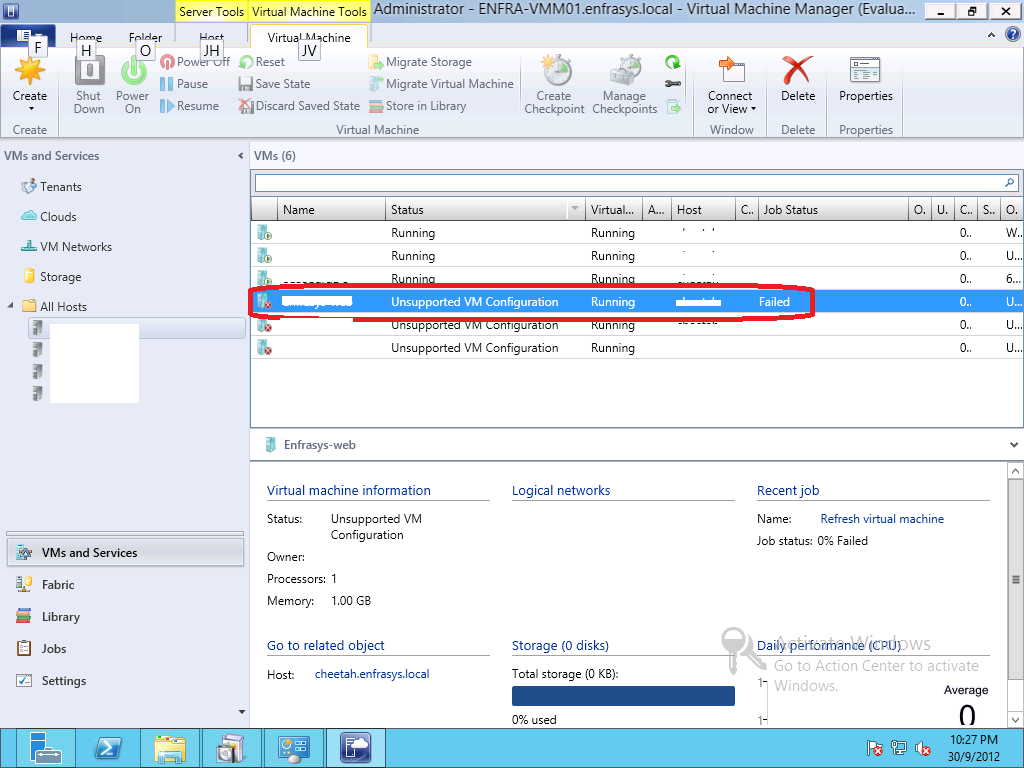Image resolution: width=1024 pixels, height=768 pixels.
Task: Click the storage usage progress bar
Action: [622, 695]
